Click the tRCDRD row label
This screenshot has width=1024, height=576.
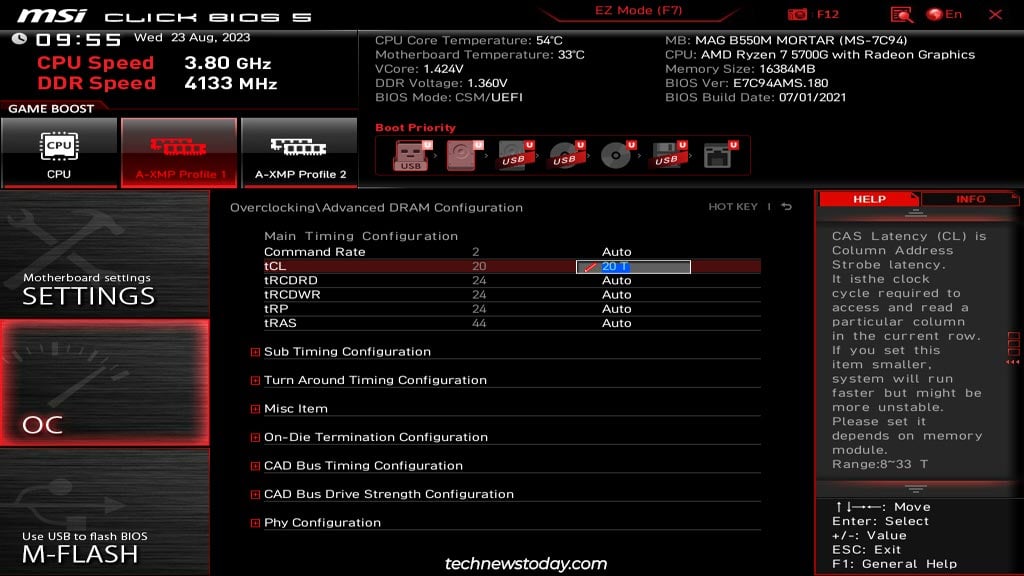click(291, 281)
